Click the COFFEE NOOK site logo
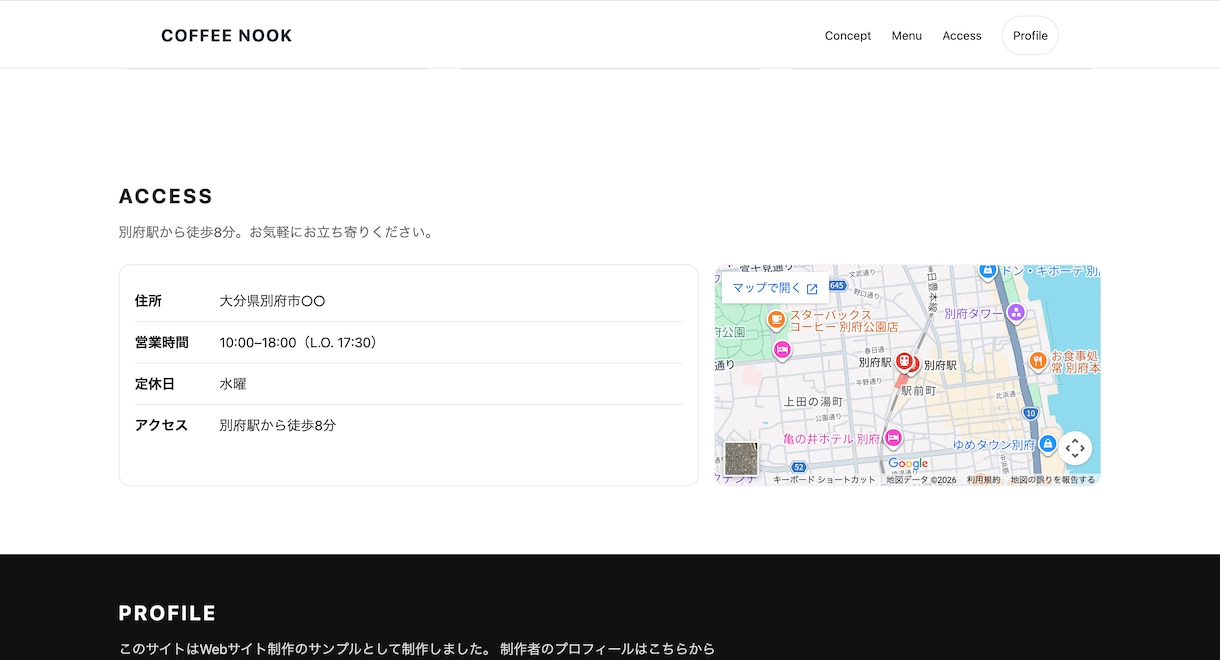 (227, 36)
